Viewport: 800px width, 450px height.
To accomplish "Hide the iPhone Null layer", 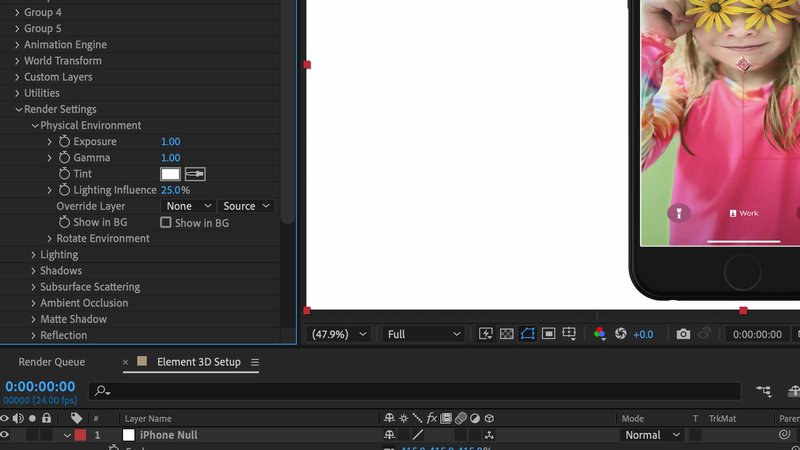I will pyautogui.click(x=5, y=435).
